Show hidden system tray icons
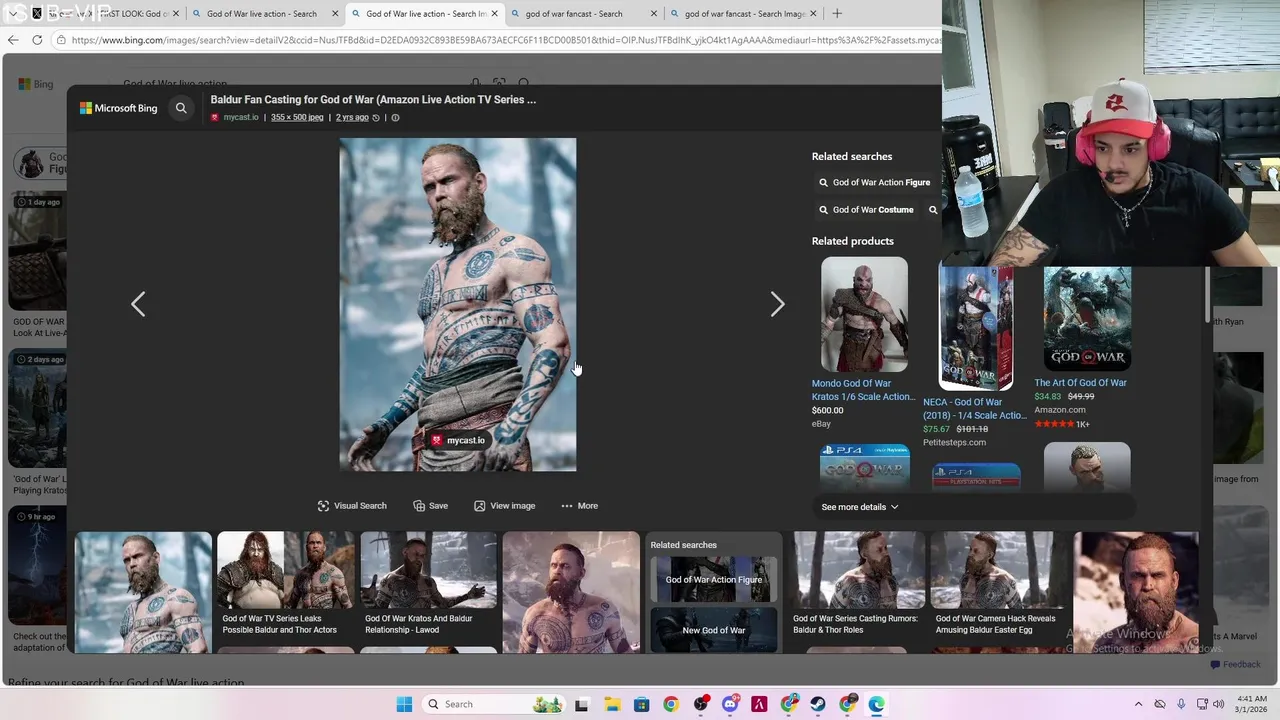Screen dimensions: 1280x720 tap(1138, 704)
